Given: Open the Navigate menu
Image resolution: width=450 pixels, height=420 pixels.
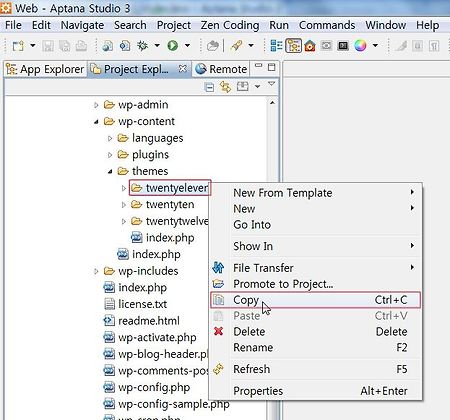Looking at the screenshot, I should [82, 25].
